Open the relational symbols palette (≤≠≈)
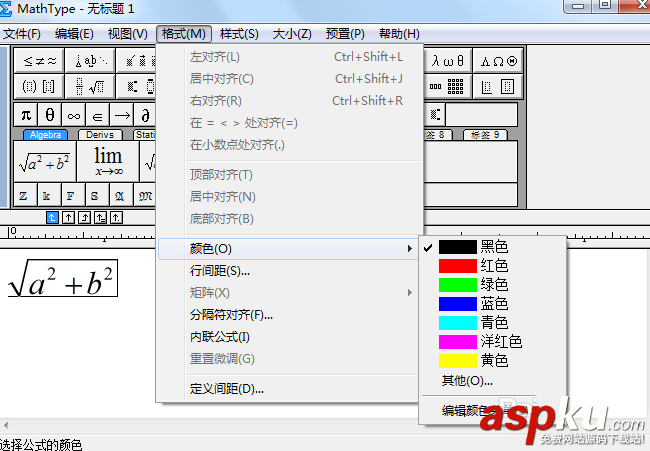The image size is (650, 451). coord(39,61)
